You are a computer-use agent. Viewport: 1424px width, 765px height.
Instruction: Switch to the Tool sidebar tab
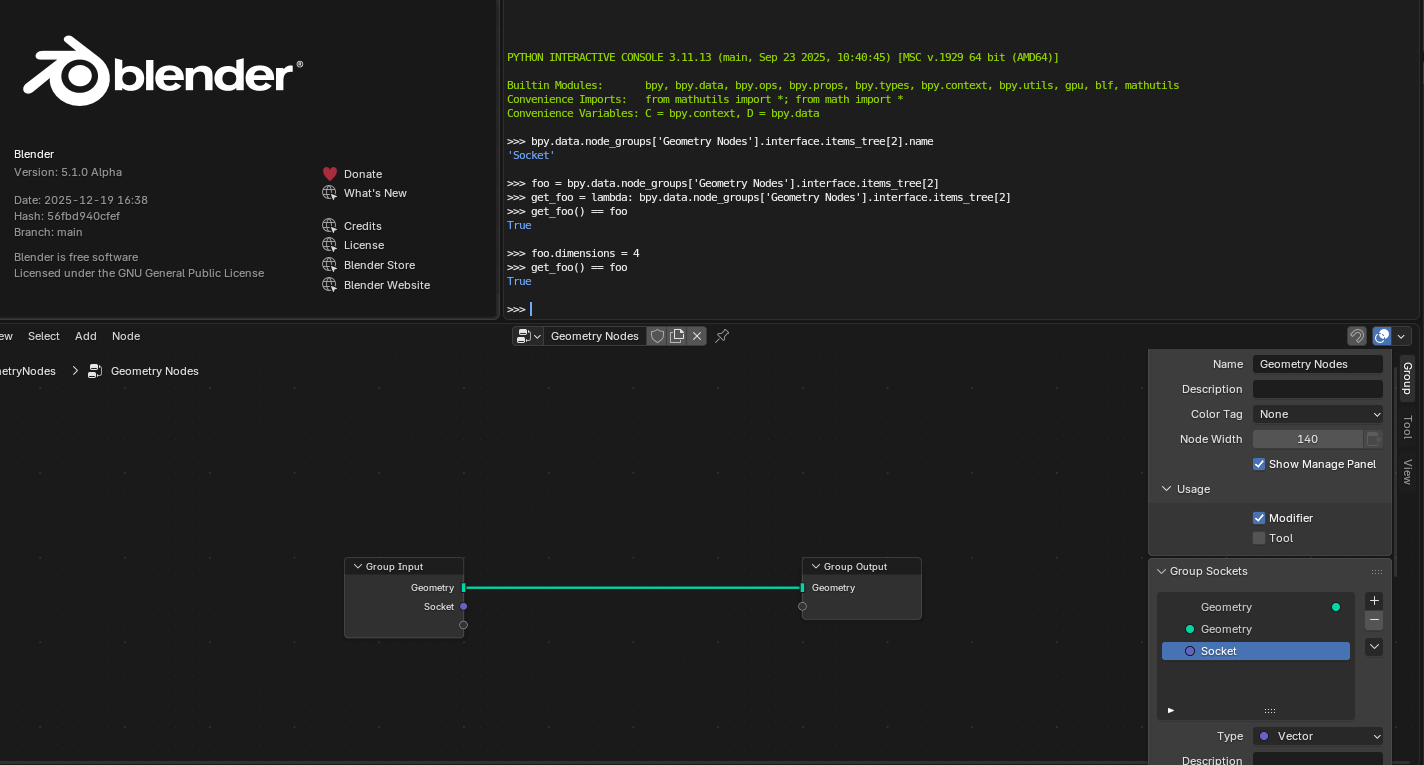coord(1407,427)
